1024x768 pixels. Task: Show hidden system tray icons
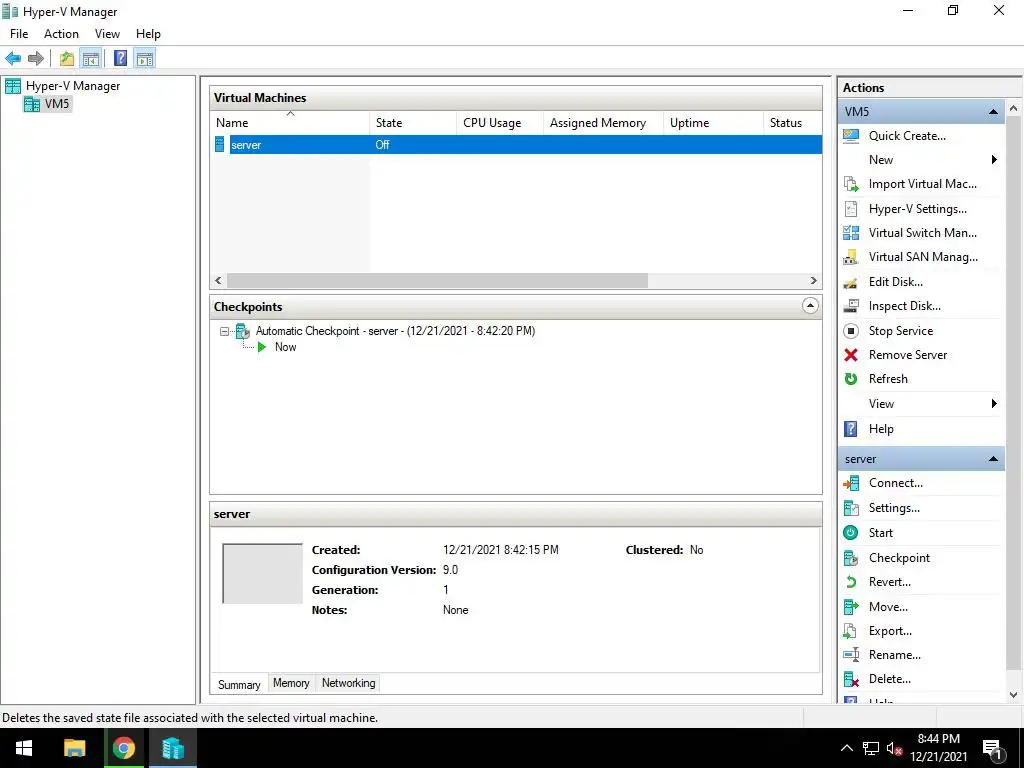tap(846, 749)
